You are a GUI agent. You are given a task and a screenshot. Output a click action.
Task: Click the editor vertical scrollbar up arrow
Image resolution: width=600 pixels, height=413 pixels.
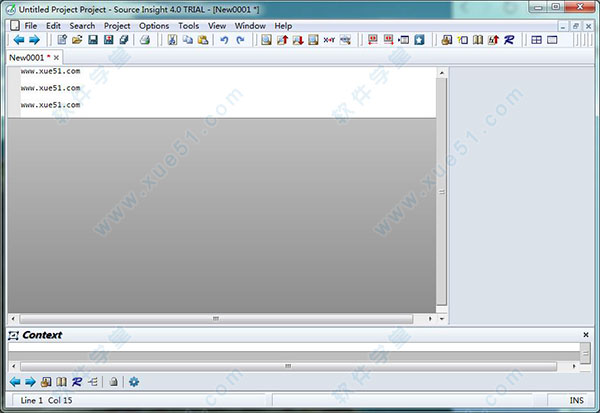[442, 72]
